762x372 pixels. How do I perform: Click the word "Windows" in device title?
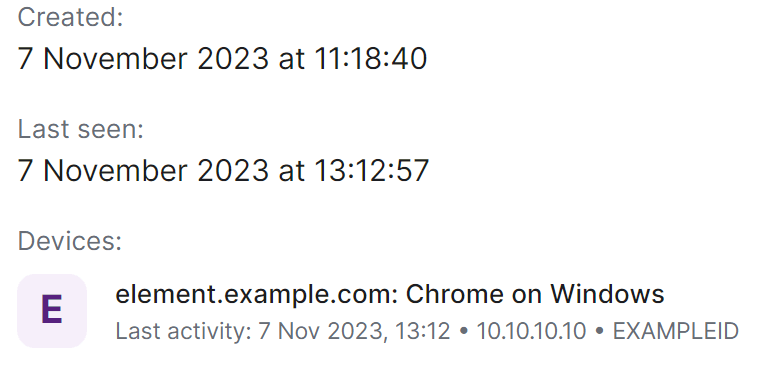(x=607, y=294)
